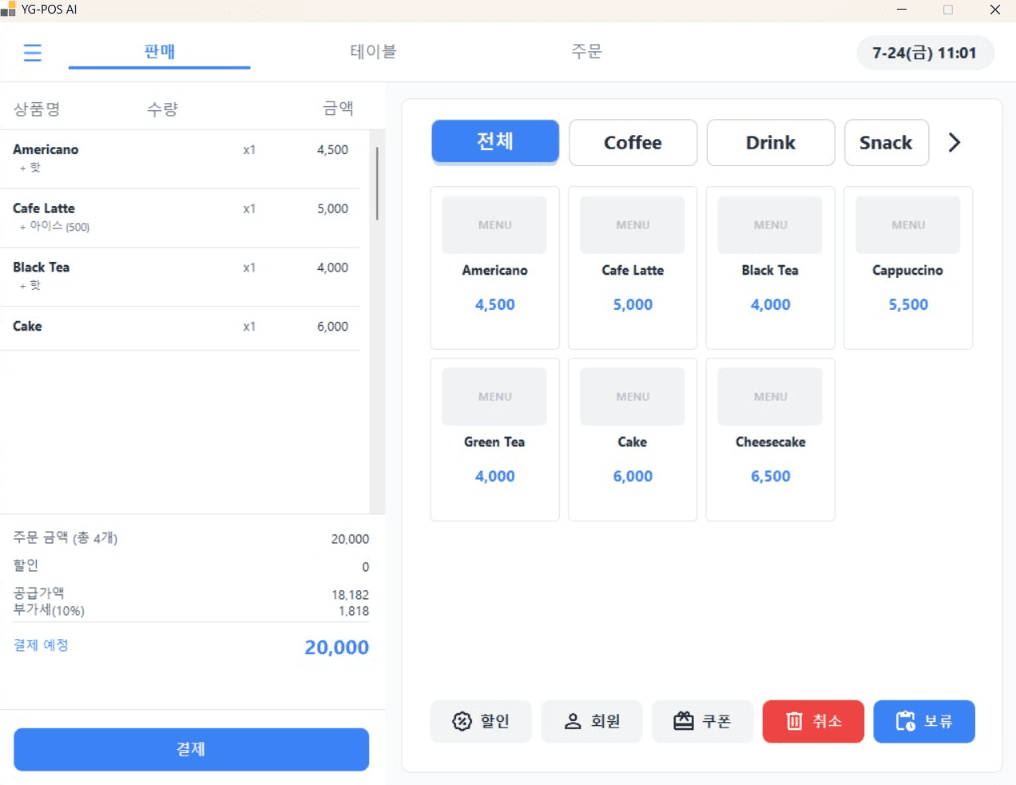The width and height of the screenshot is (1016, 785).
Task: Click the trash can cancel icon
Action: [x=794, y=721]
